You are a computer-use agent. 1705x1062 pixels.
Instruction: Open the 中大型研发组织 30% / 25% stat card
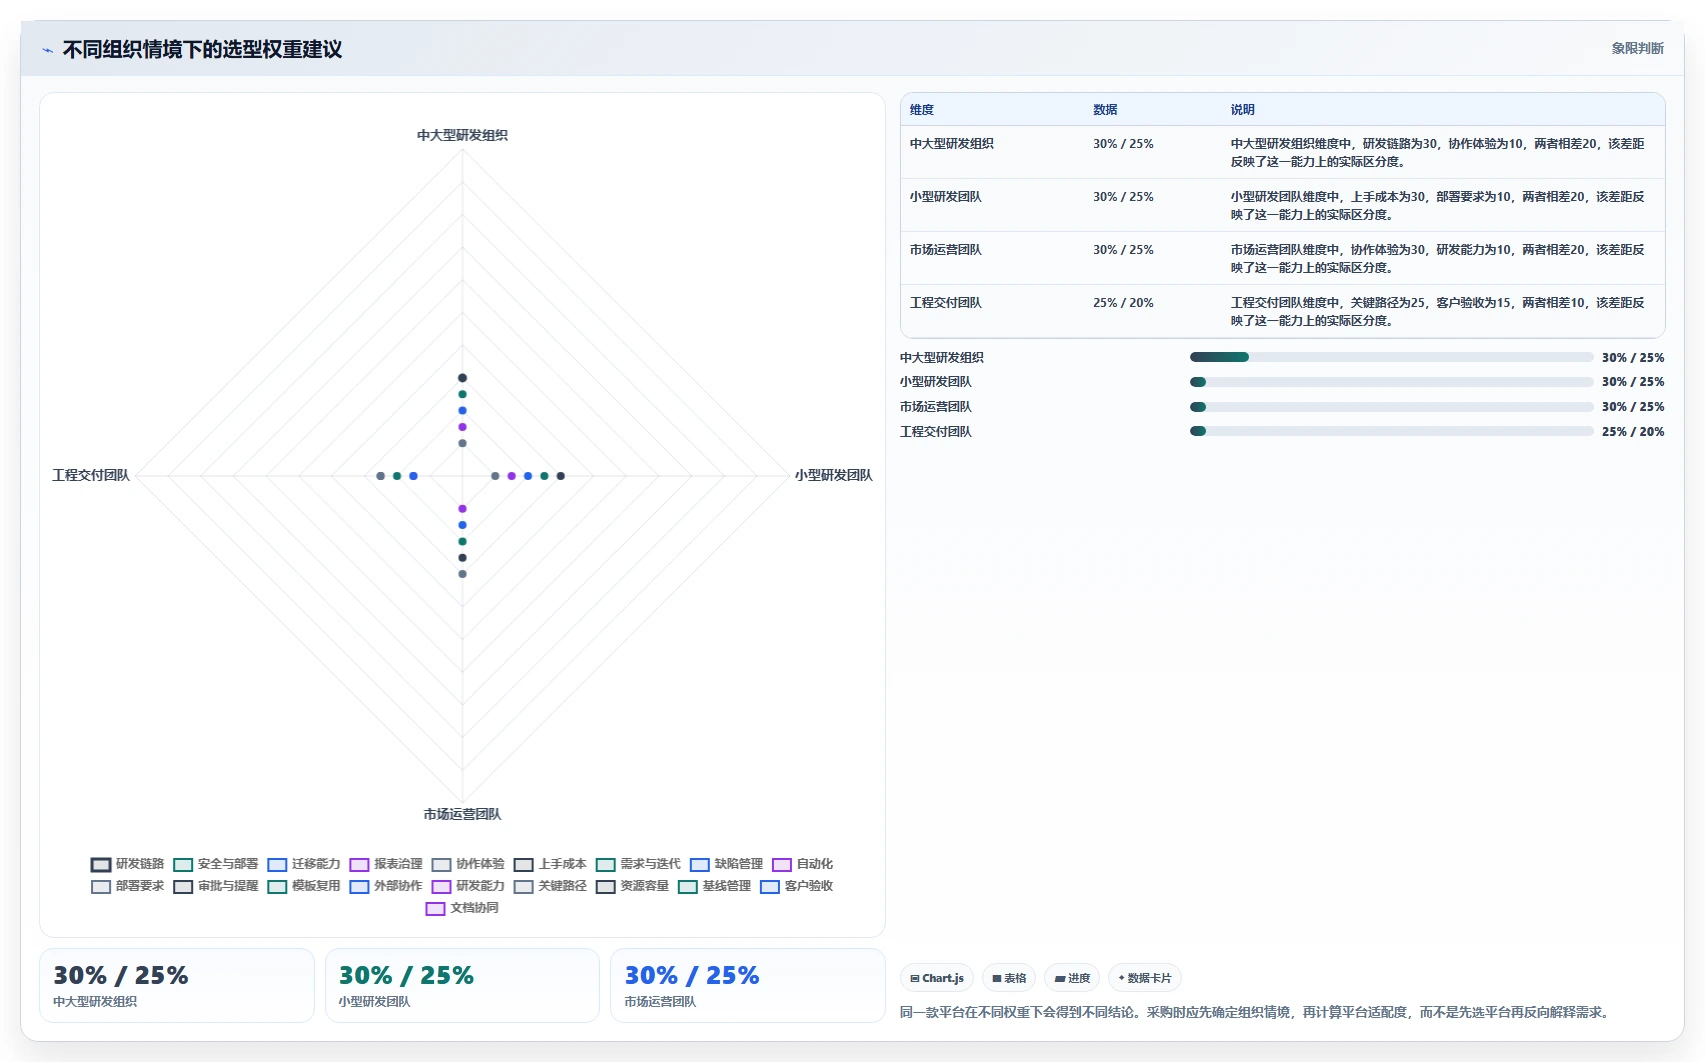point(177,985)
